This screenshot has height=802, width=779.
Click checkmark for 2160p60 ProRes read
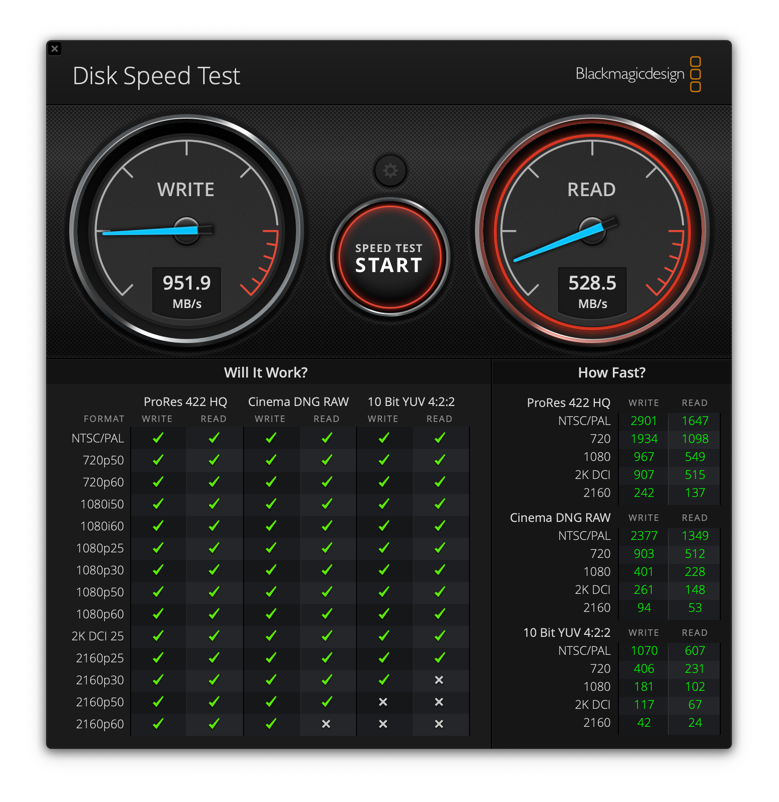click(x=214, y=724)
